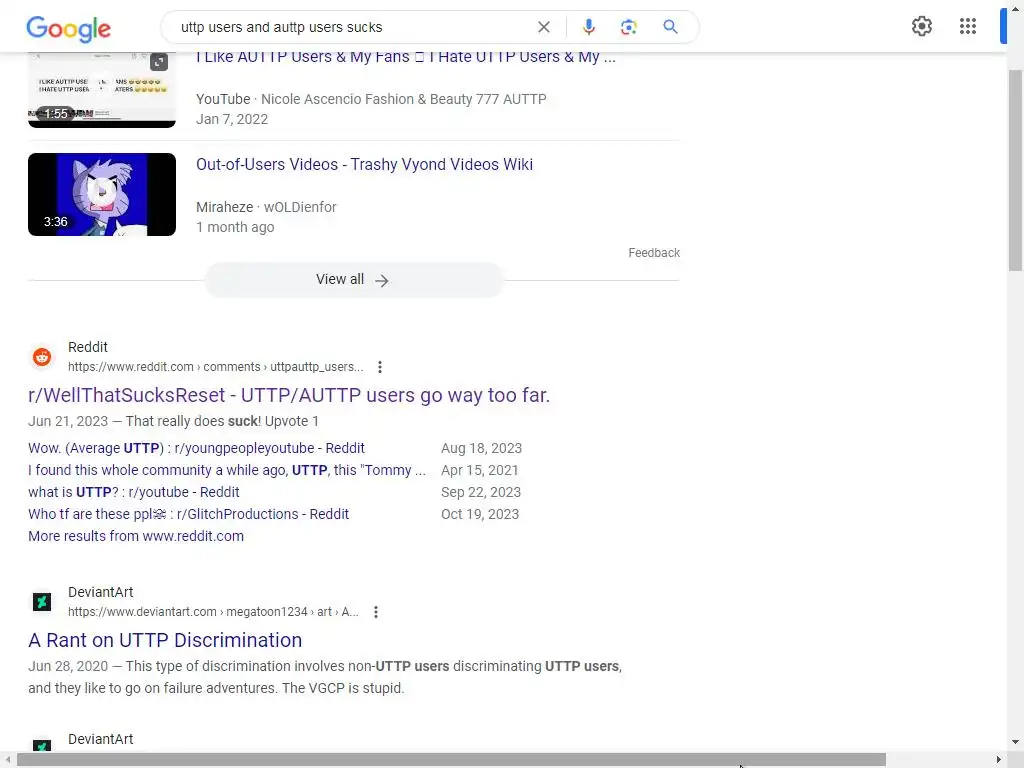Open 'r/WellThatSucksReset - UTTP/AUTTP users go way too far'
Viewport: 1024px width, 768px height.
click(x=289, y=395)
